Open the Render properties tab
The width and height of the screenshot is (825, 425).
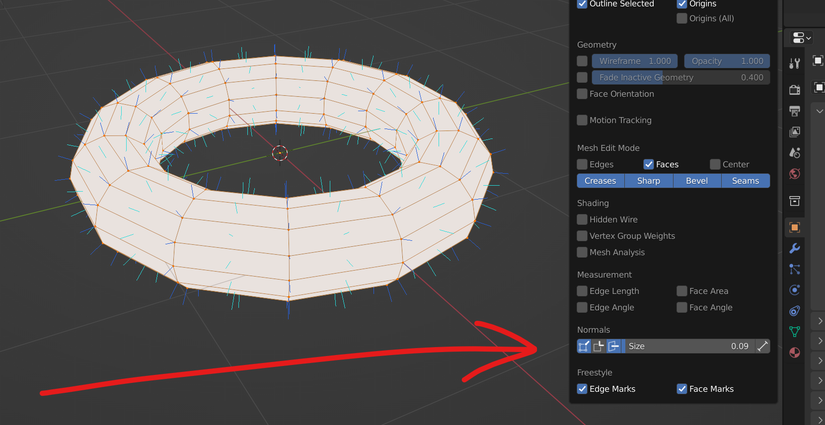click(x=795, y=90)
